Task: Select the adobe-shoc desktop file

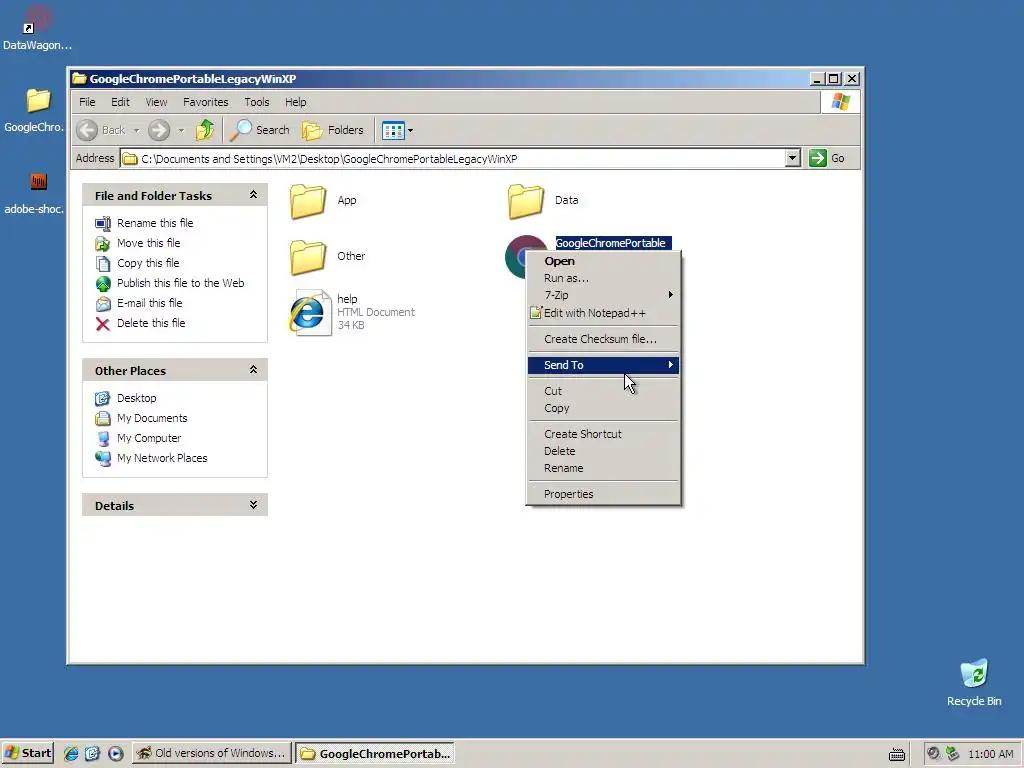Action: coord(37,192)
